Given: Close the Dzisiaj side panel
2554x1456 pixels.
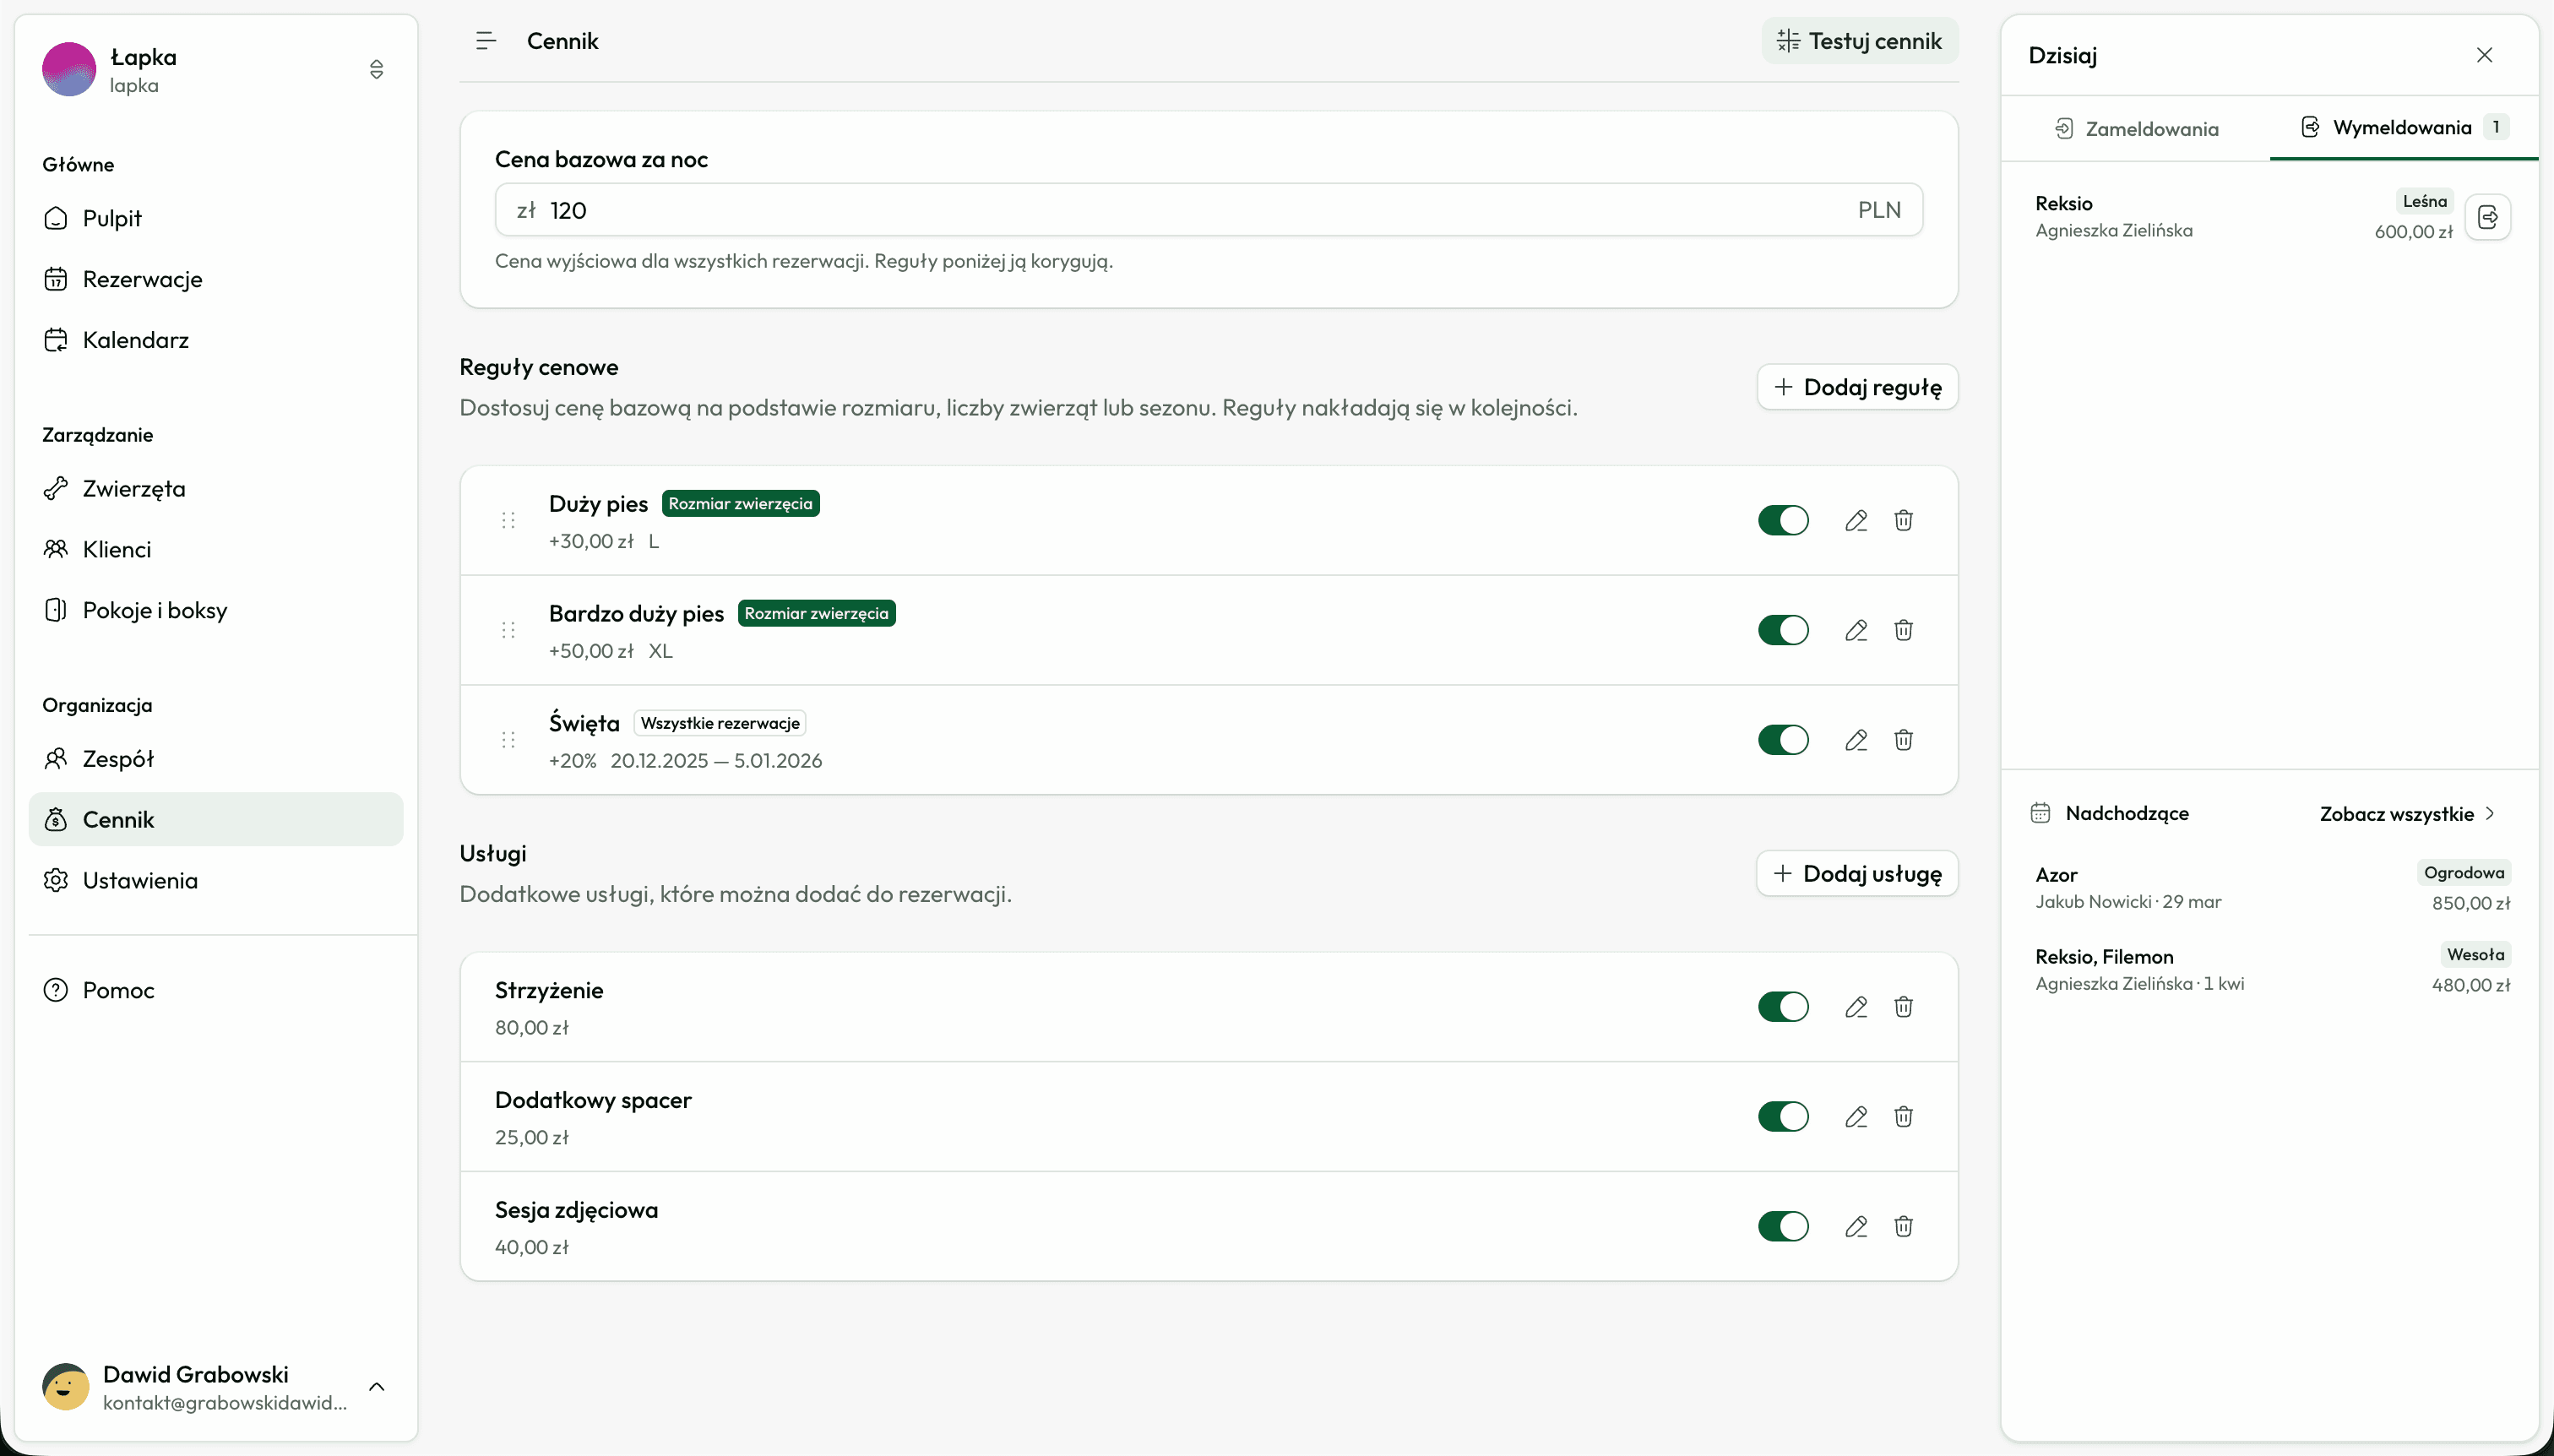Looking at the screenshot, I should pos(2484,55).
